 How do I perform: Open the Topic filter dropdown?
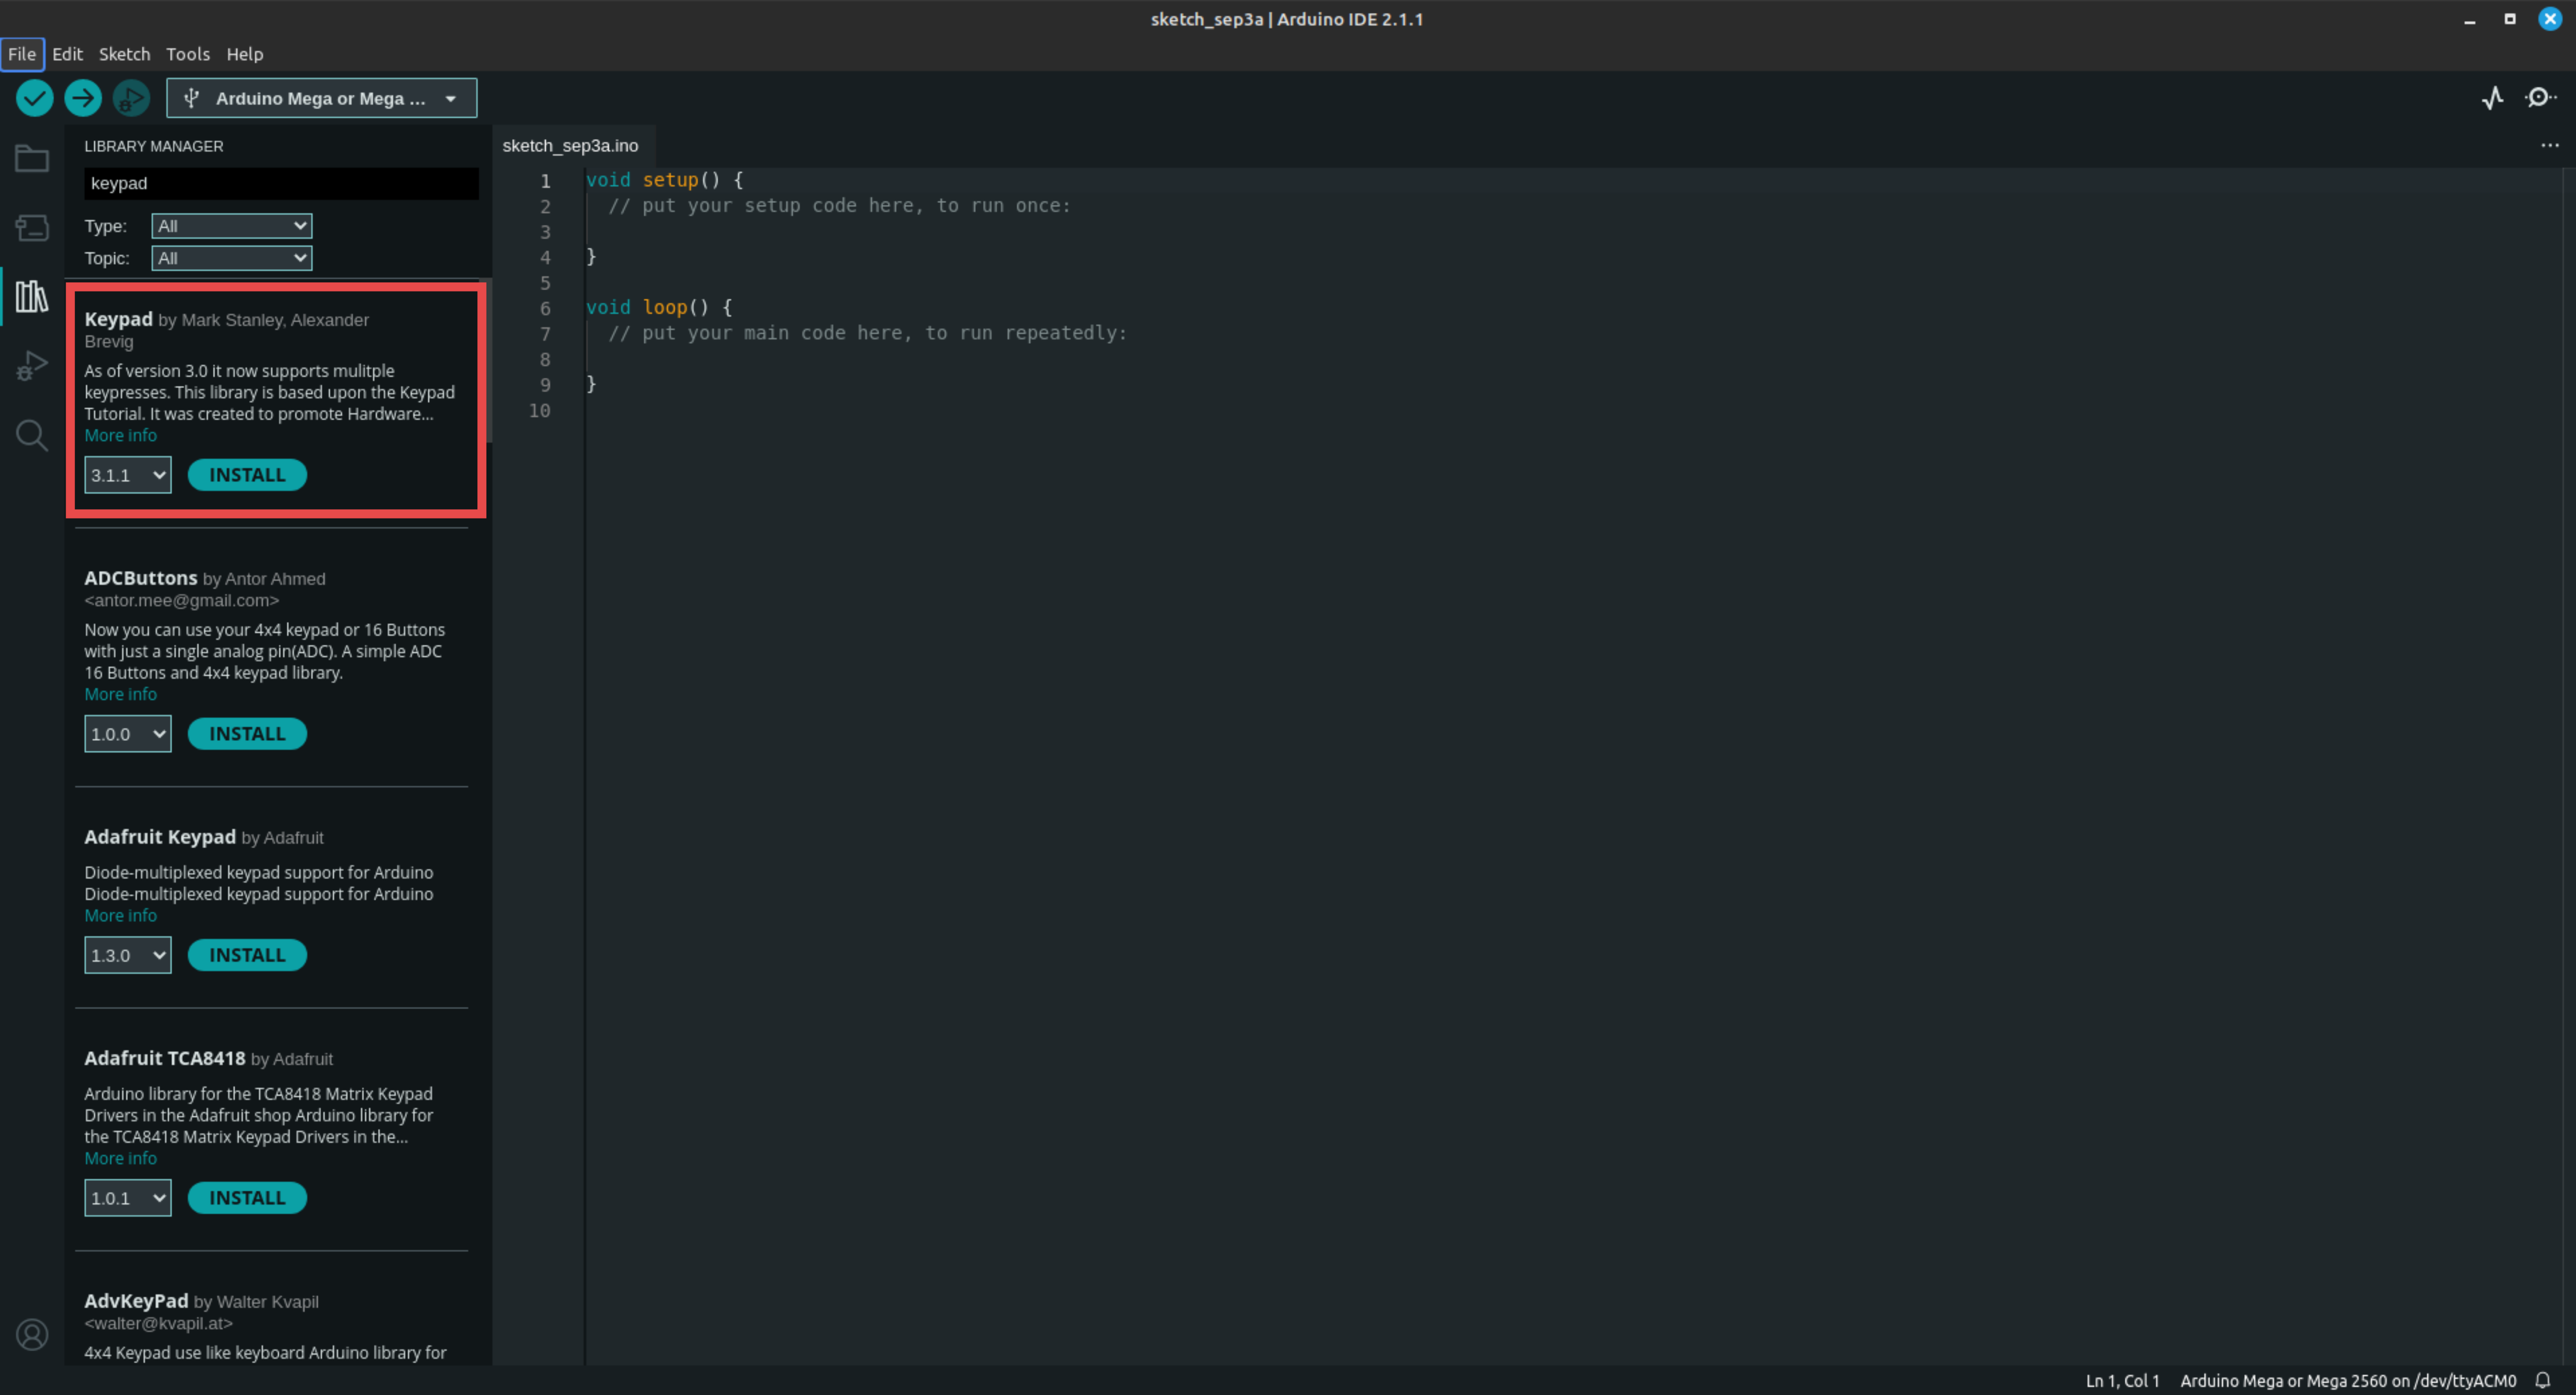(x=232, y=258)
